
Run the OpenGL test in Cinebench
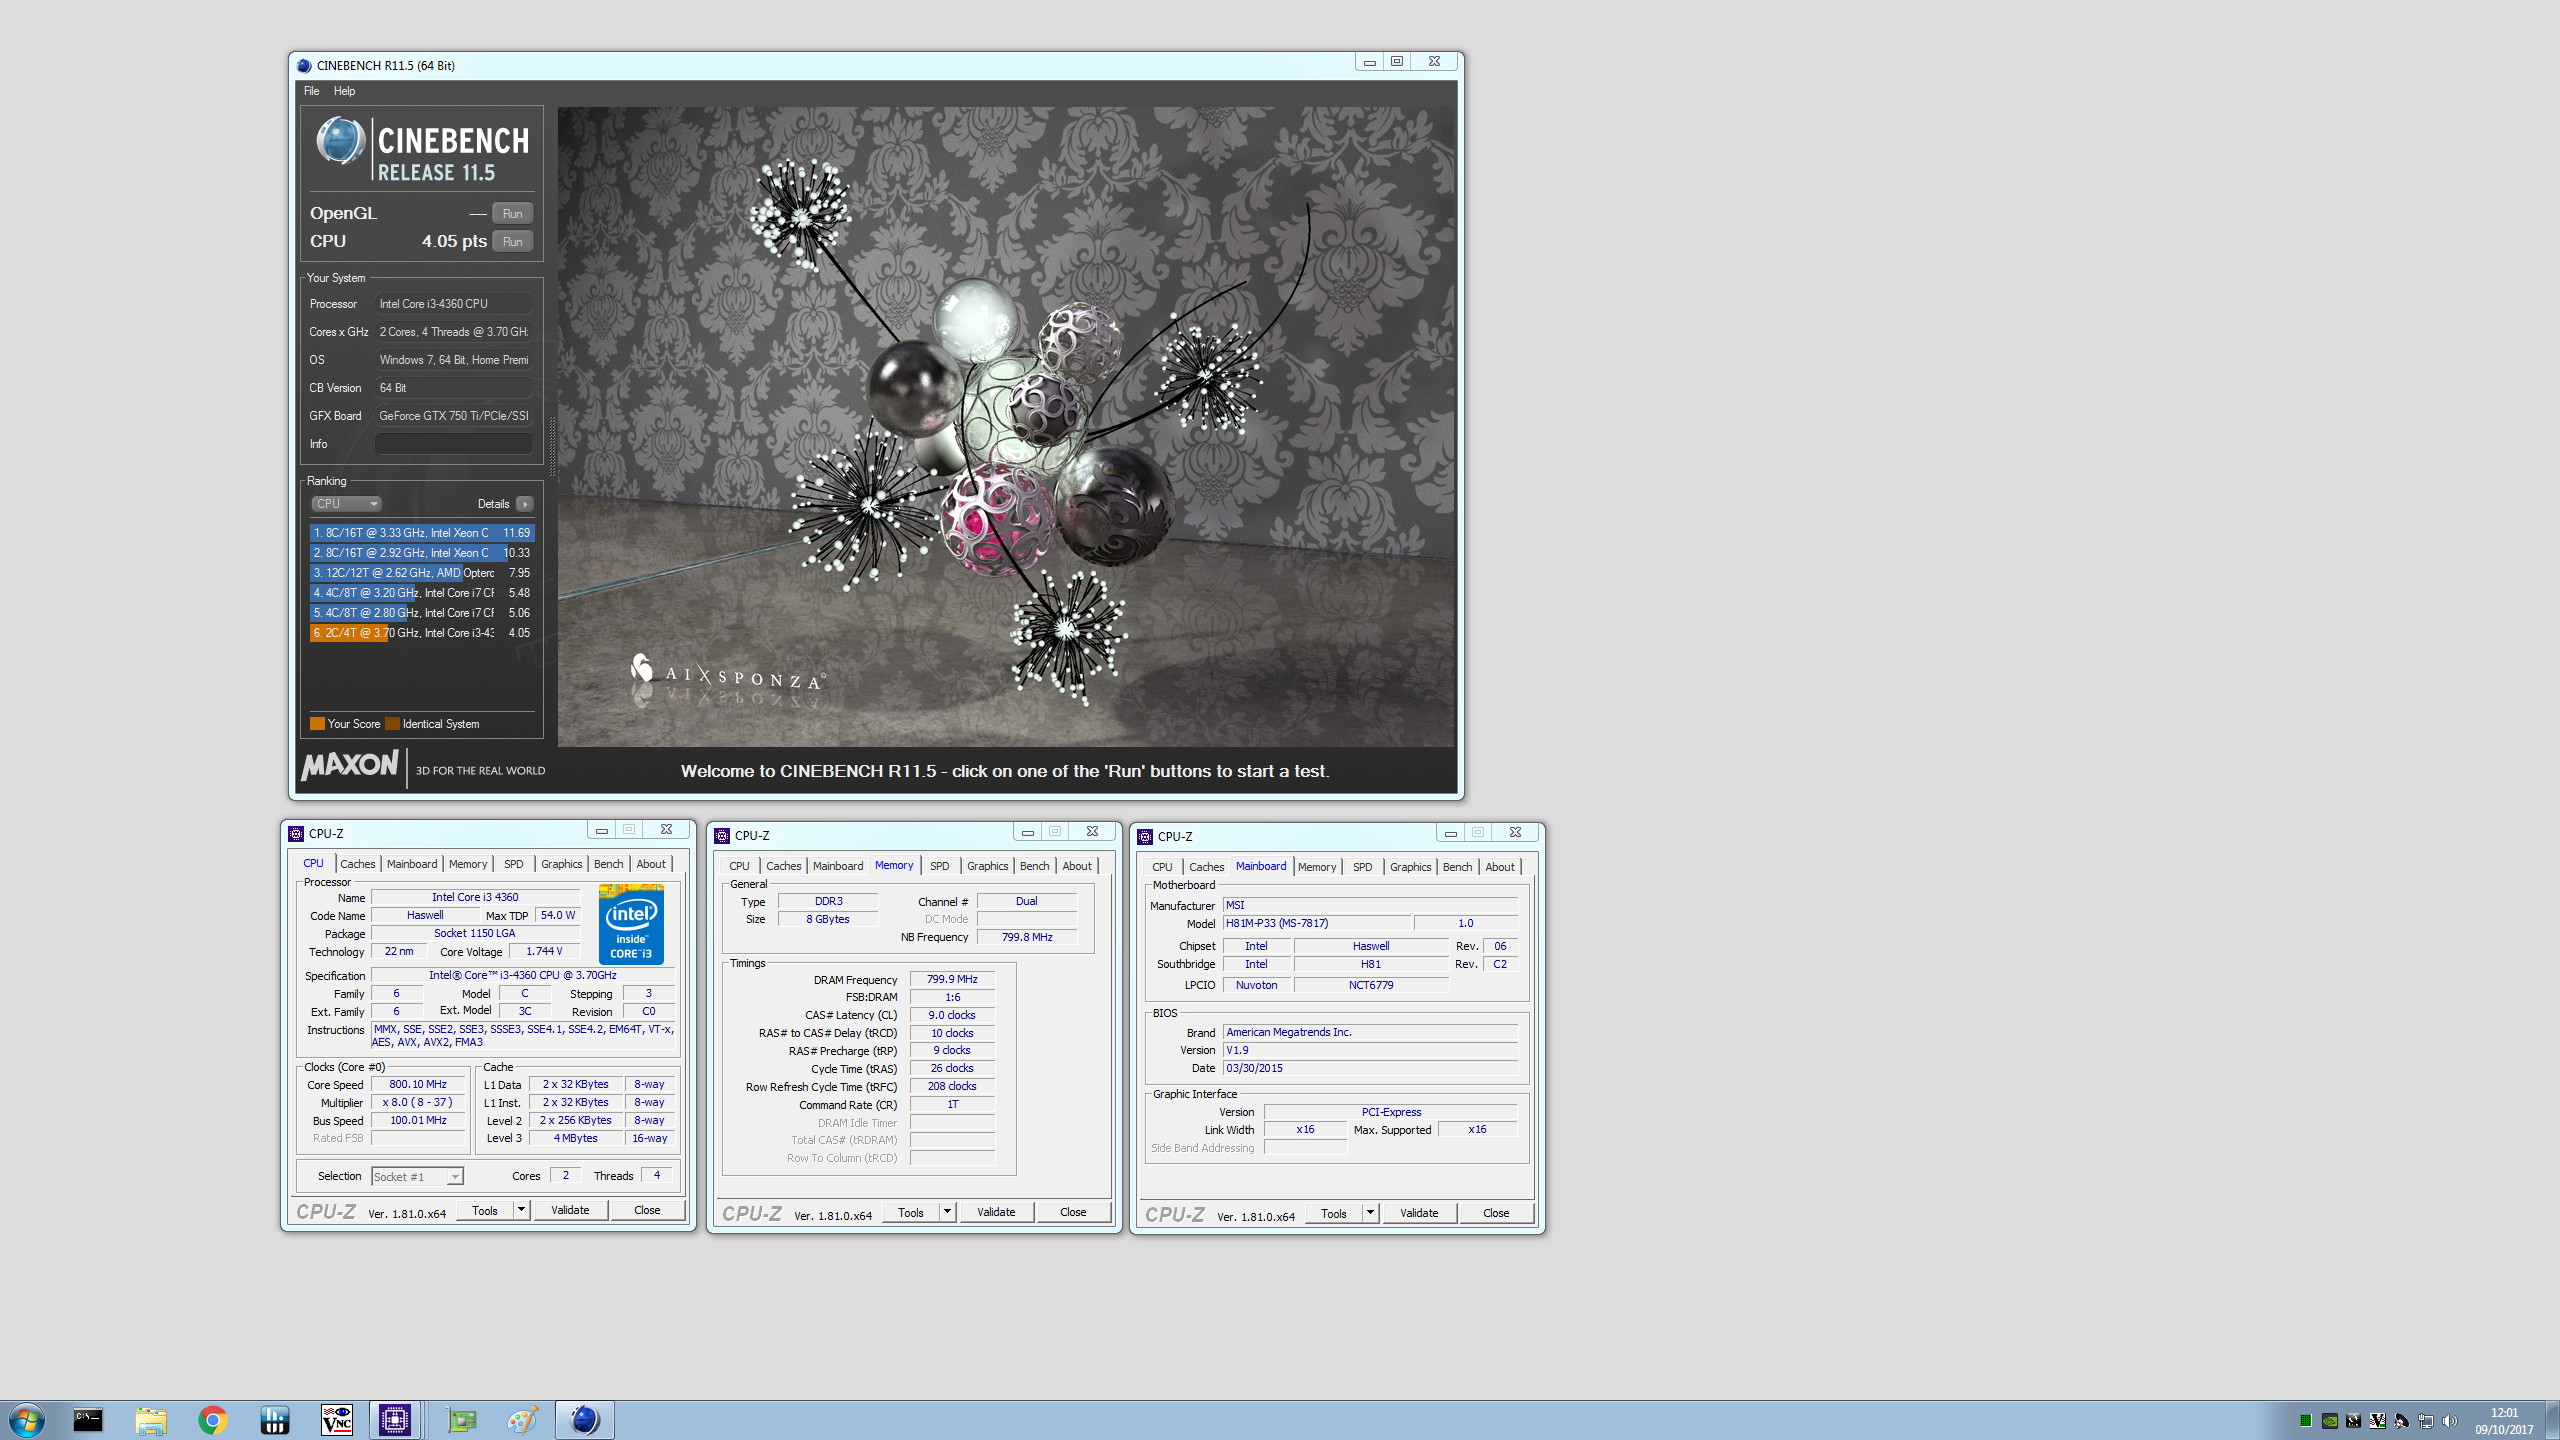(513, 213)
